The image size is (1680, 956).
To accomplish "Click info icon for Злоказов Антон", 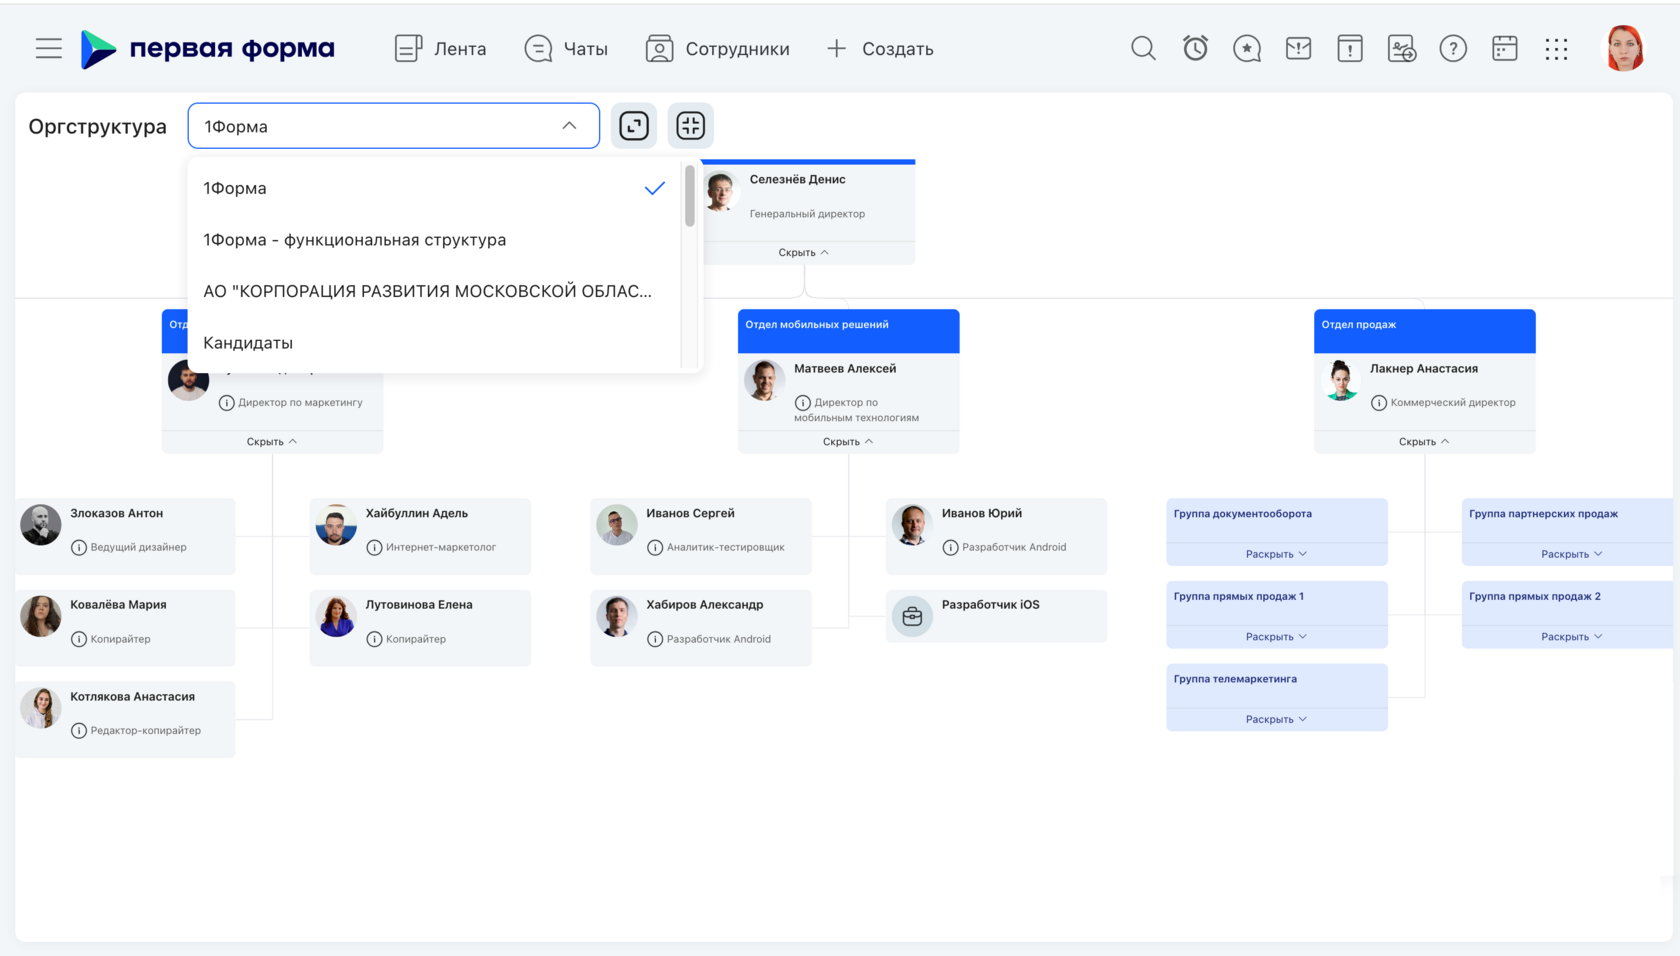I will (x=79, y=548).
